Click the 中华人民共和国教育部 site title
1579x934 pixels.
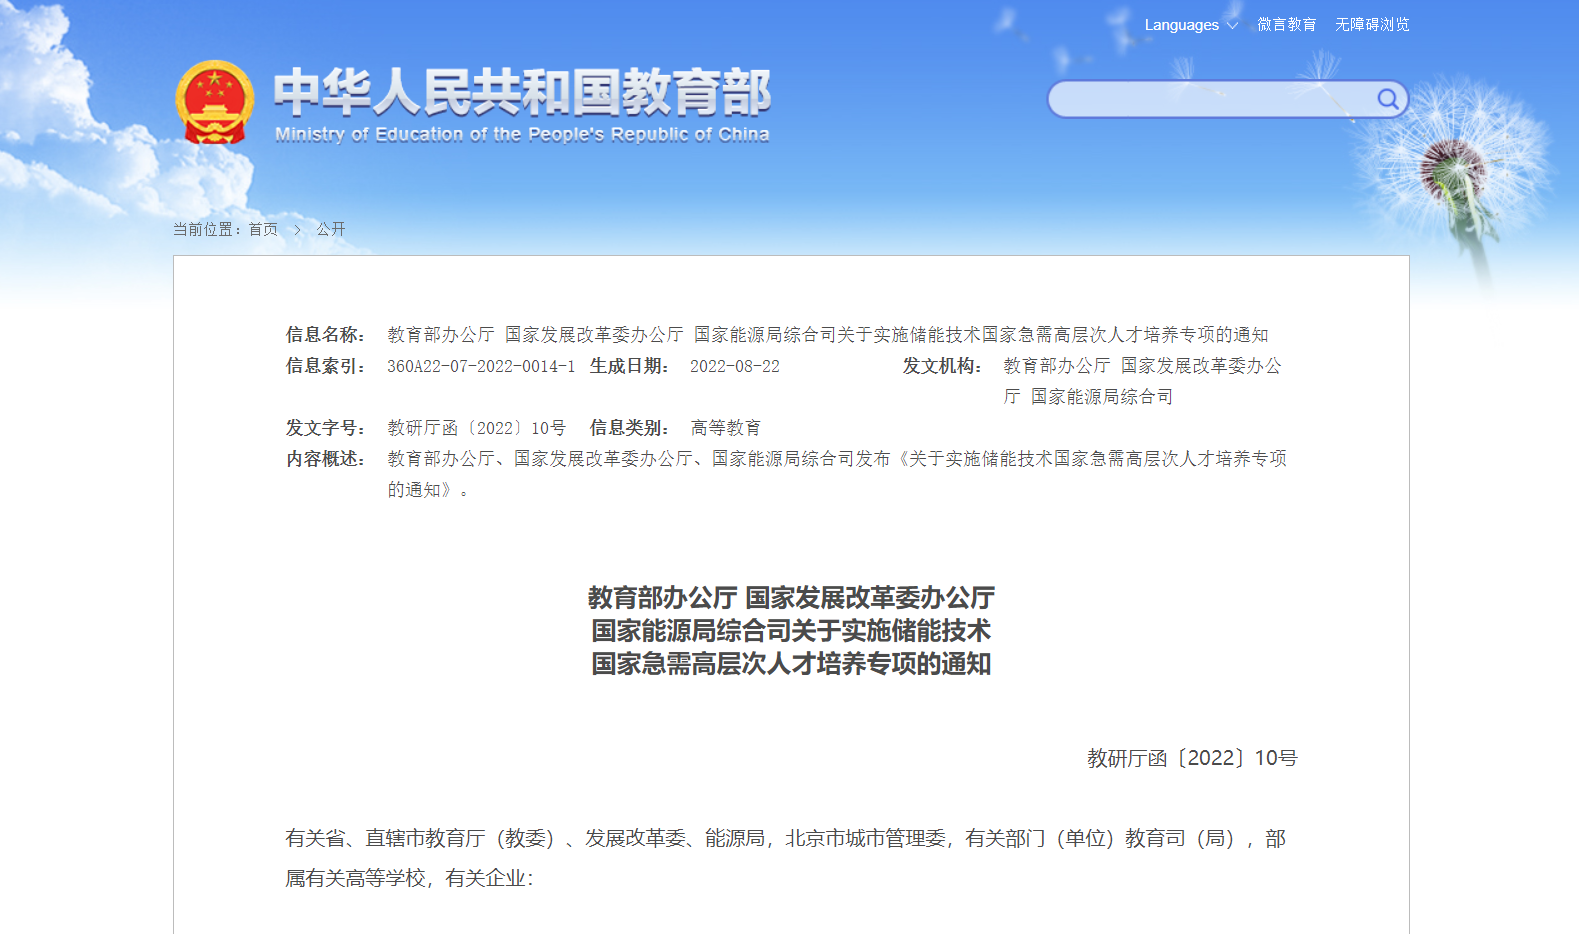(x=522, y=92)
